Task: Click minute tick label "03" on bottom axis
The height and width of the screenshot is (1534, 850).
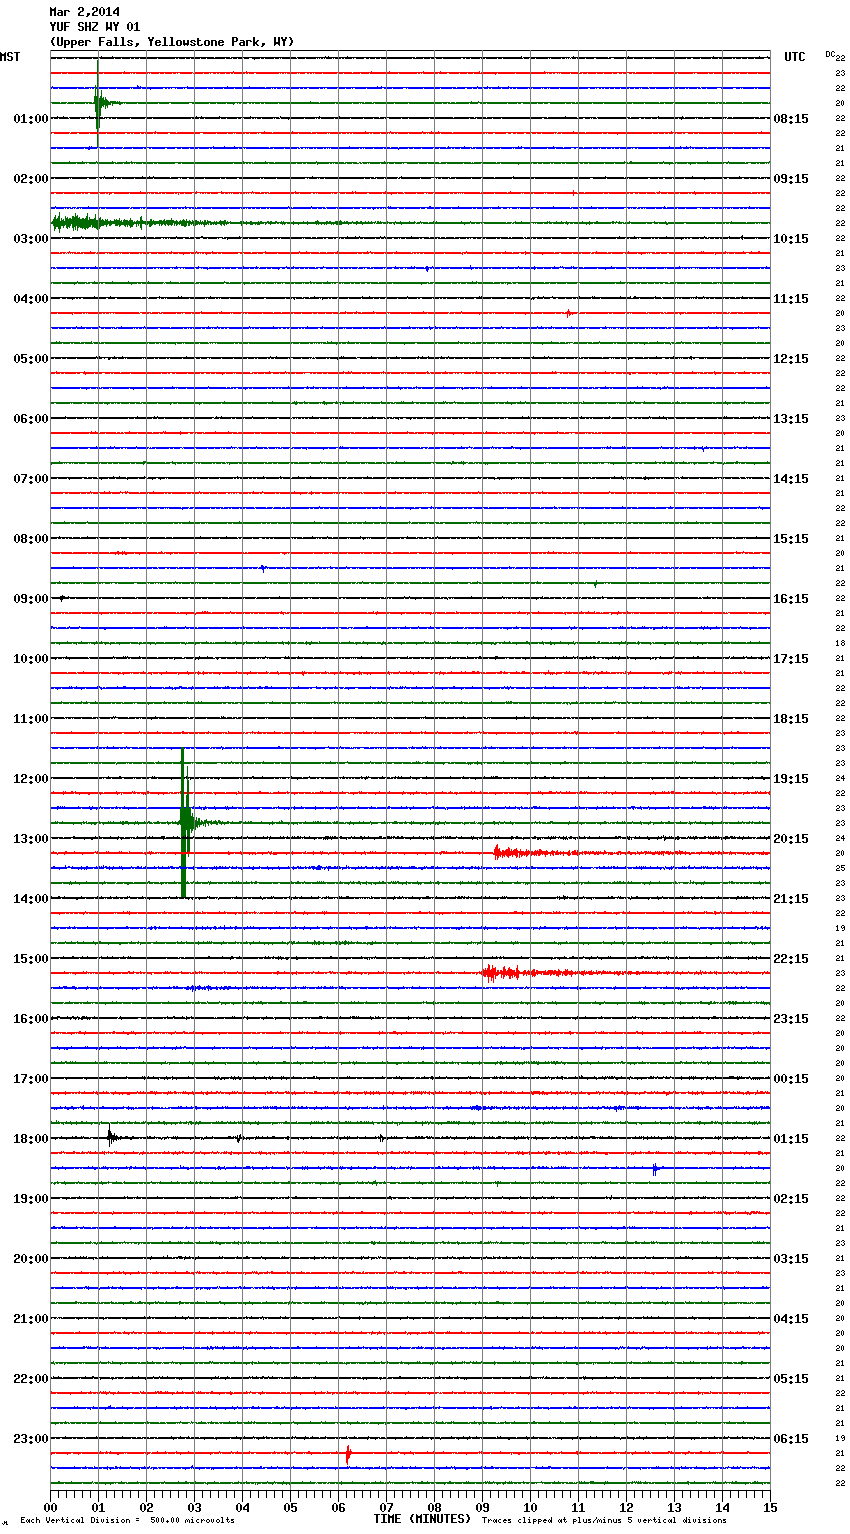Action: coord(194,1507)
